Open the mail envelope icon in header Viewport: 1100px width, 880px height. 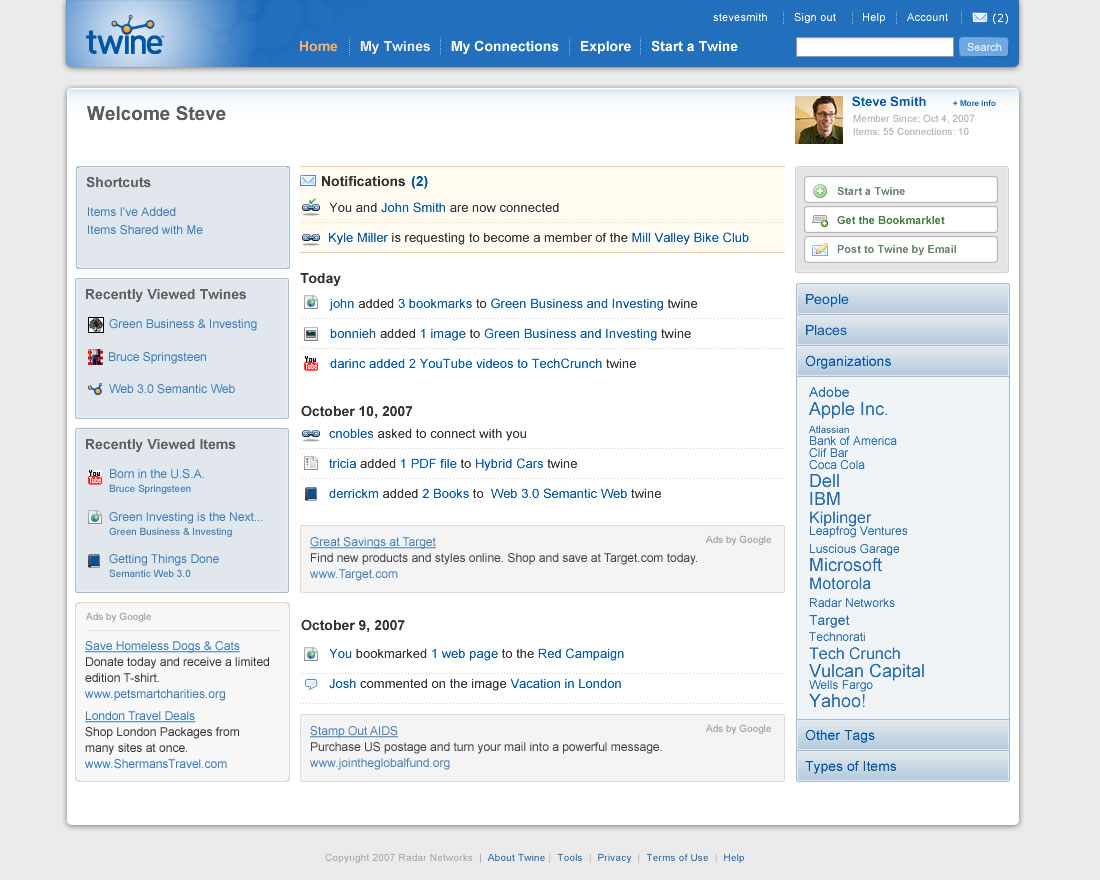979,18
